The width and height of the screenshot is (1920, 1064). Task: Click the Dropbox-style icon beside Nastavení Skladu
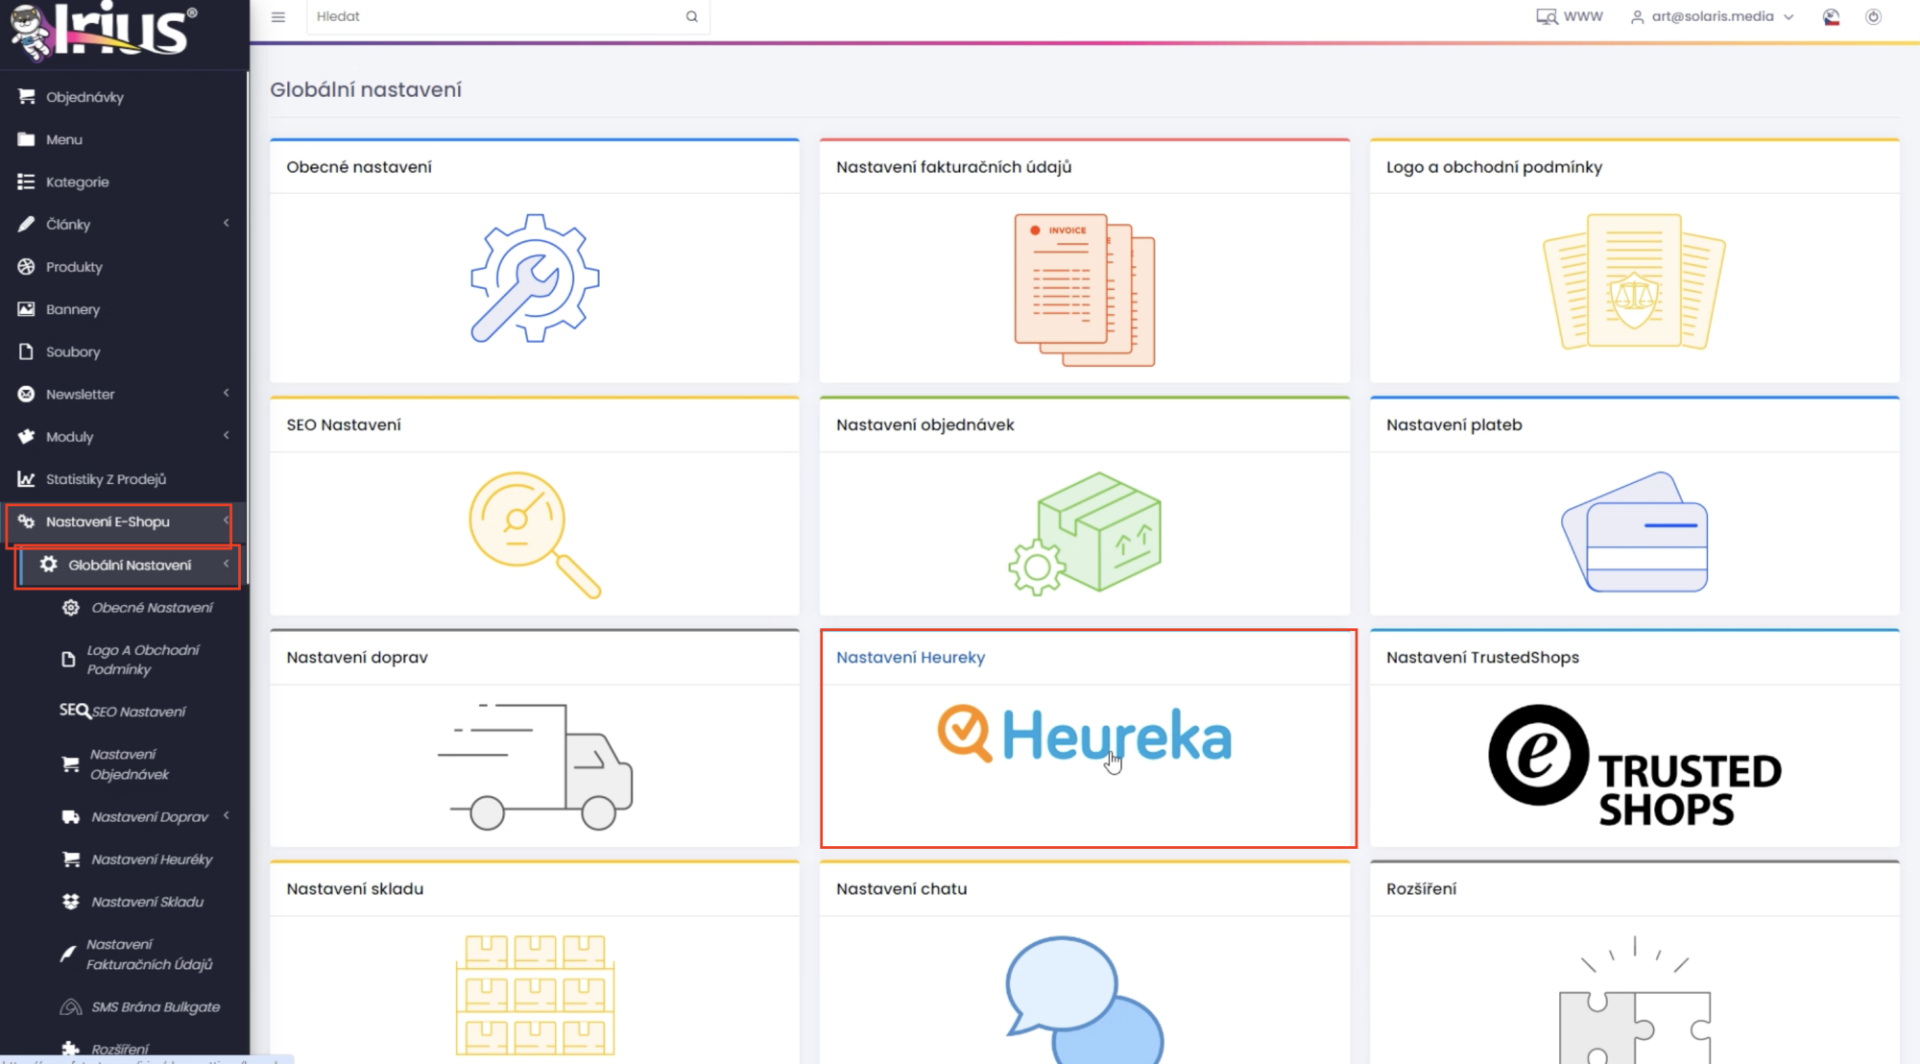coord(70,902)
